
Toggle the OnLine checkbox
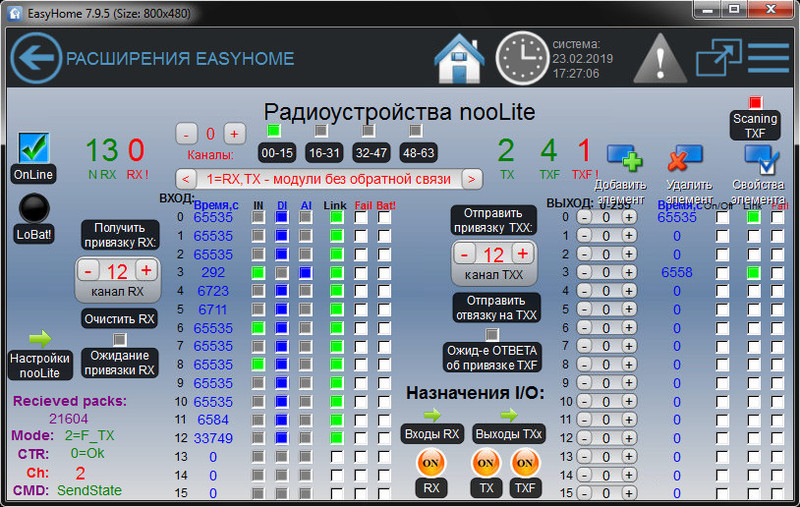(34, 149)
